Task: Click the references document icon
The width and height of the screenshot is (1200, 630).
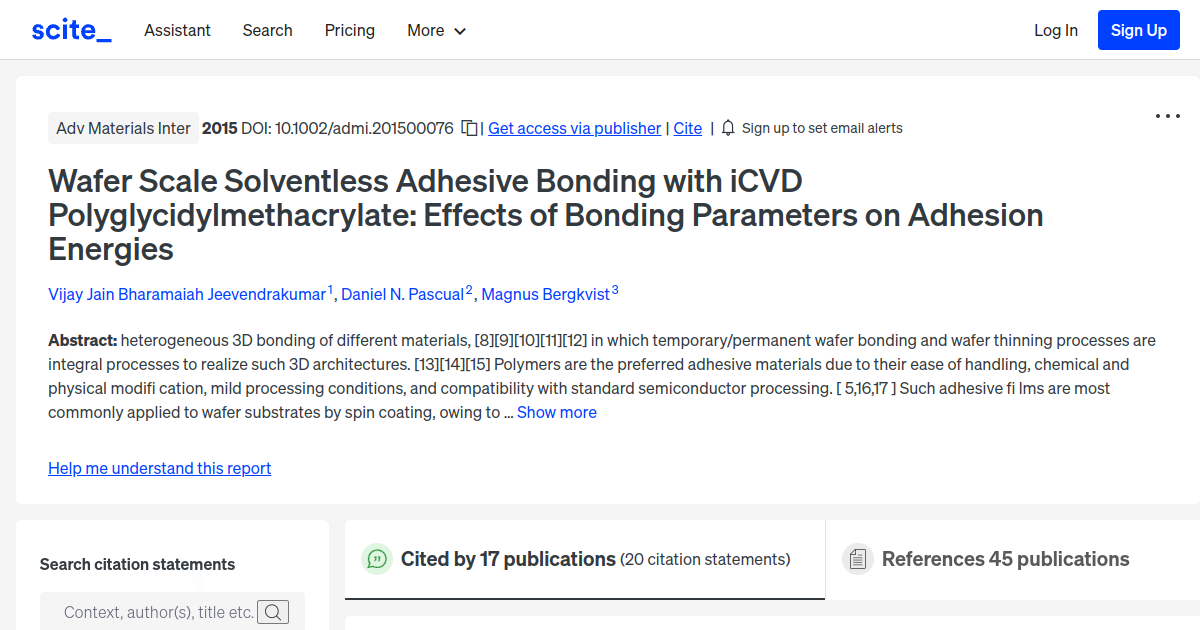Action: pos(858,559)
